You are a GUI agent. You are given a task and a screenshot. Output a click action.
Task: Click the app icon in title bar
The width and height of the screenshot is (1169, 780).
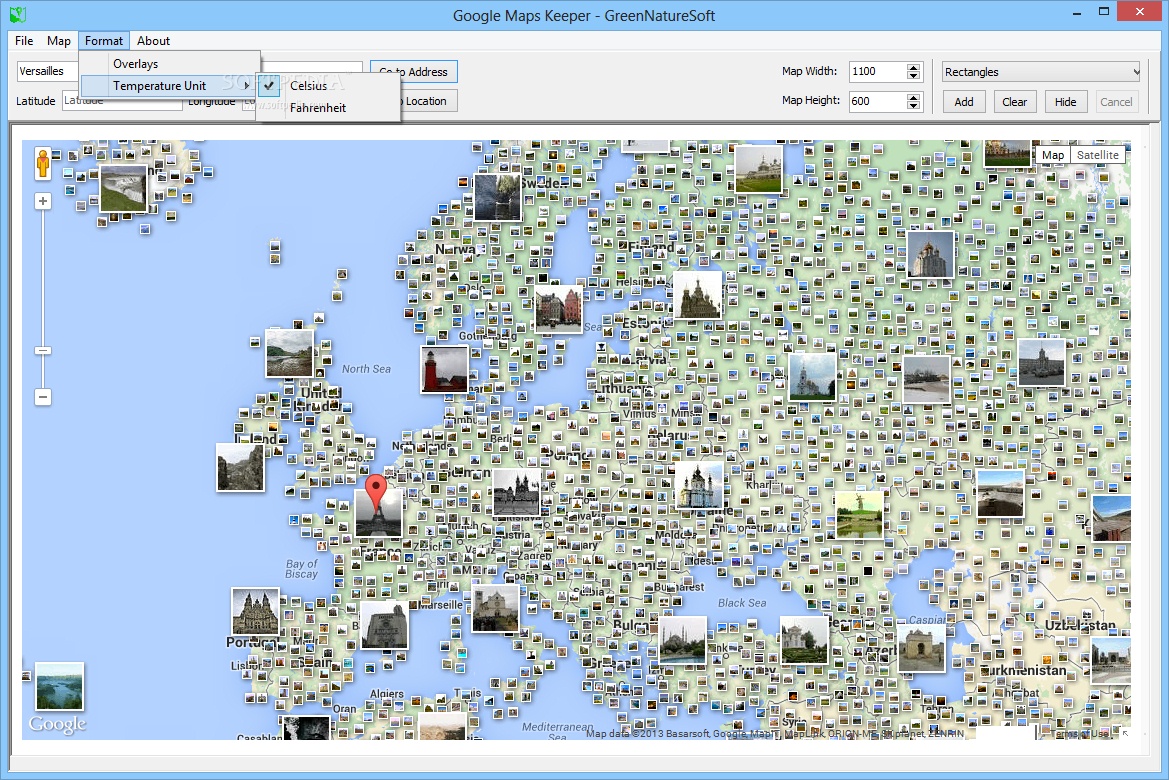[x=18, y=14]
